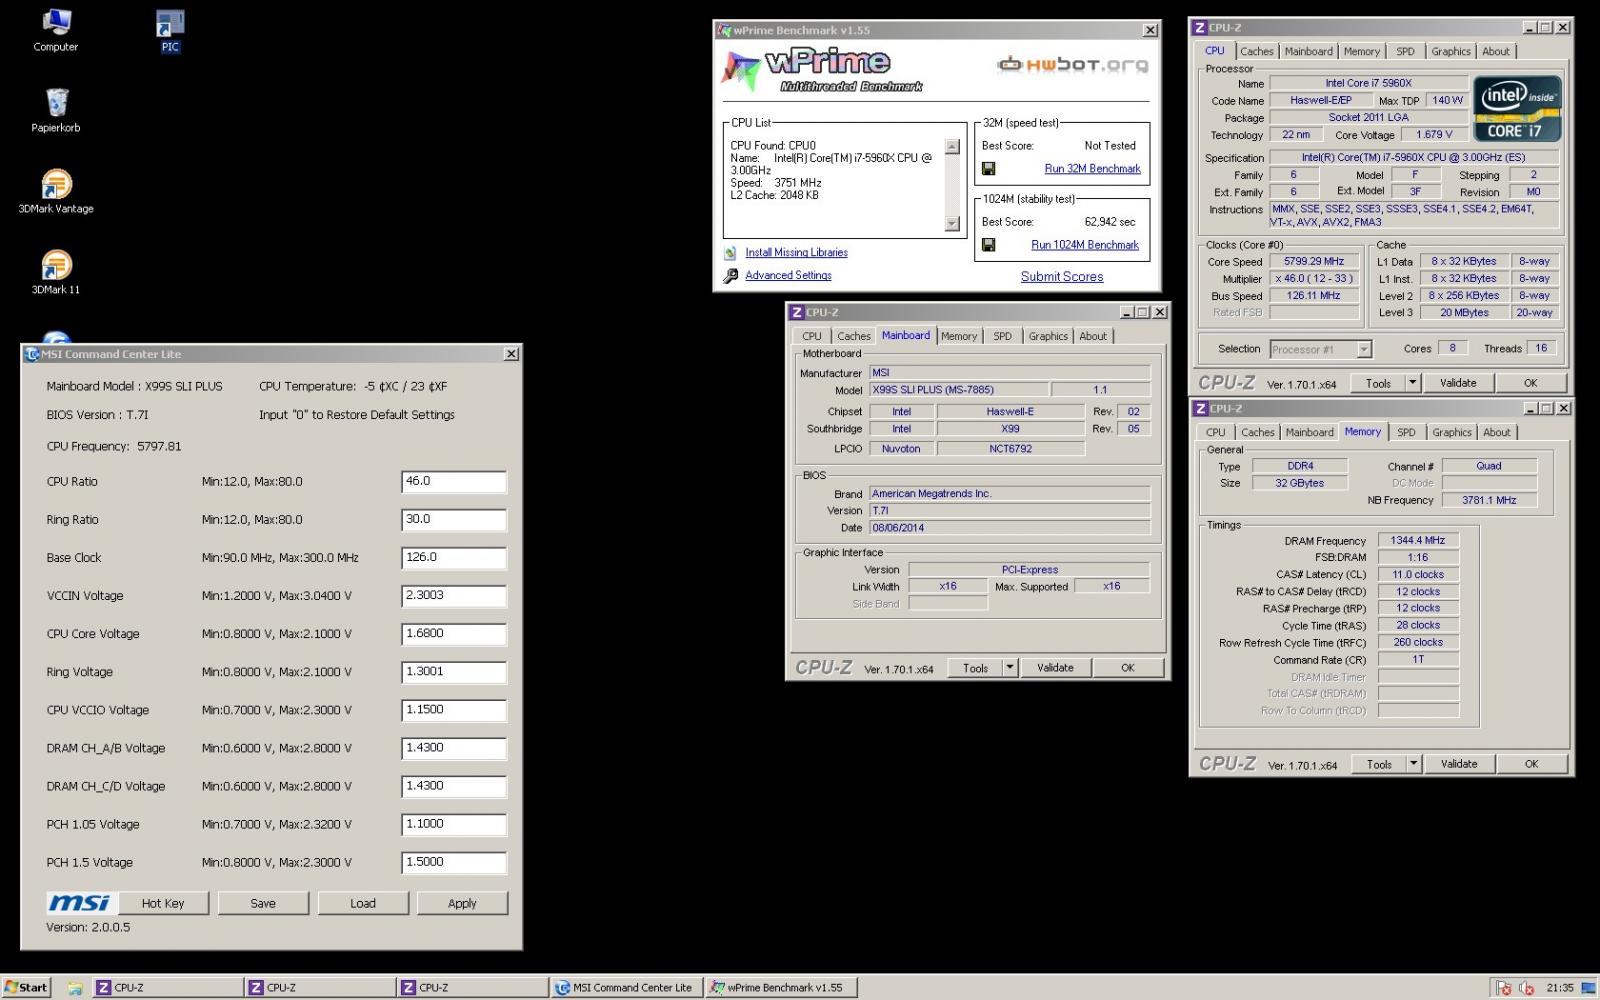The height and width of the screenshot is (1000, 1600).
Task: Open the Advanced Settings link in wPrime
Action: pyautogui.click(x=788, y=276)
